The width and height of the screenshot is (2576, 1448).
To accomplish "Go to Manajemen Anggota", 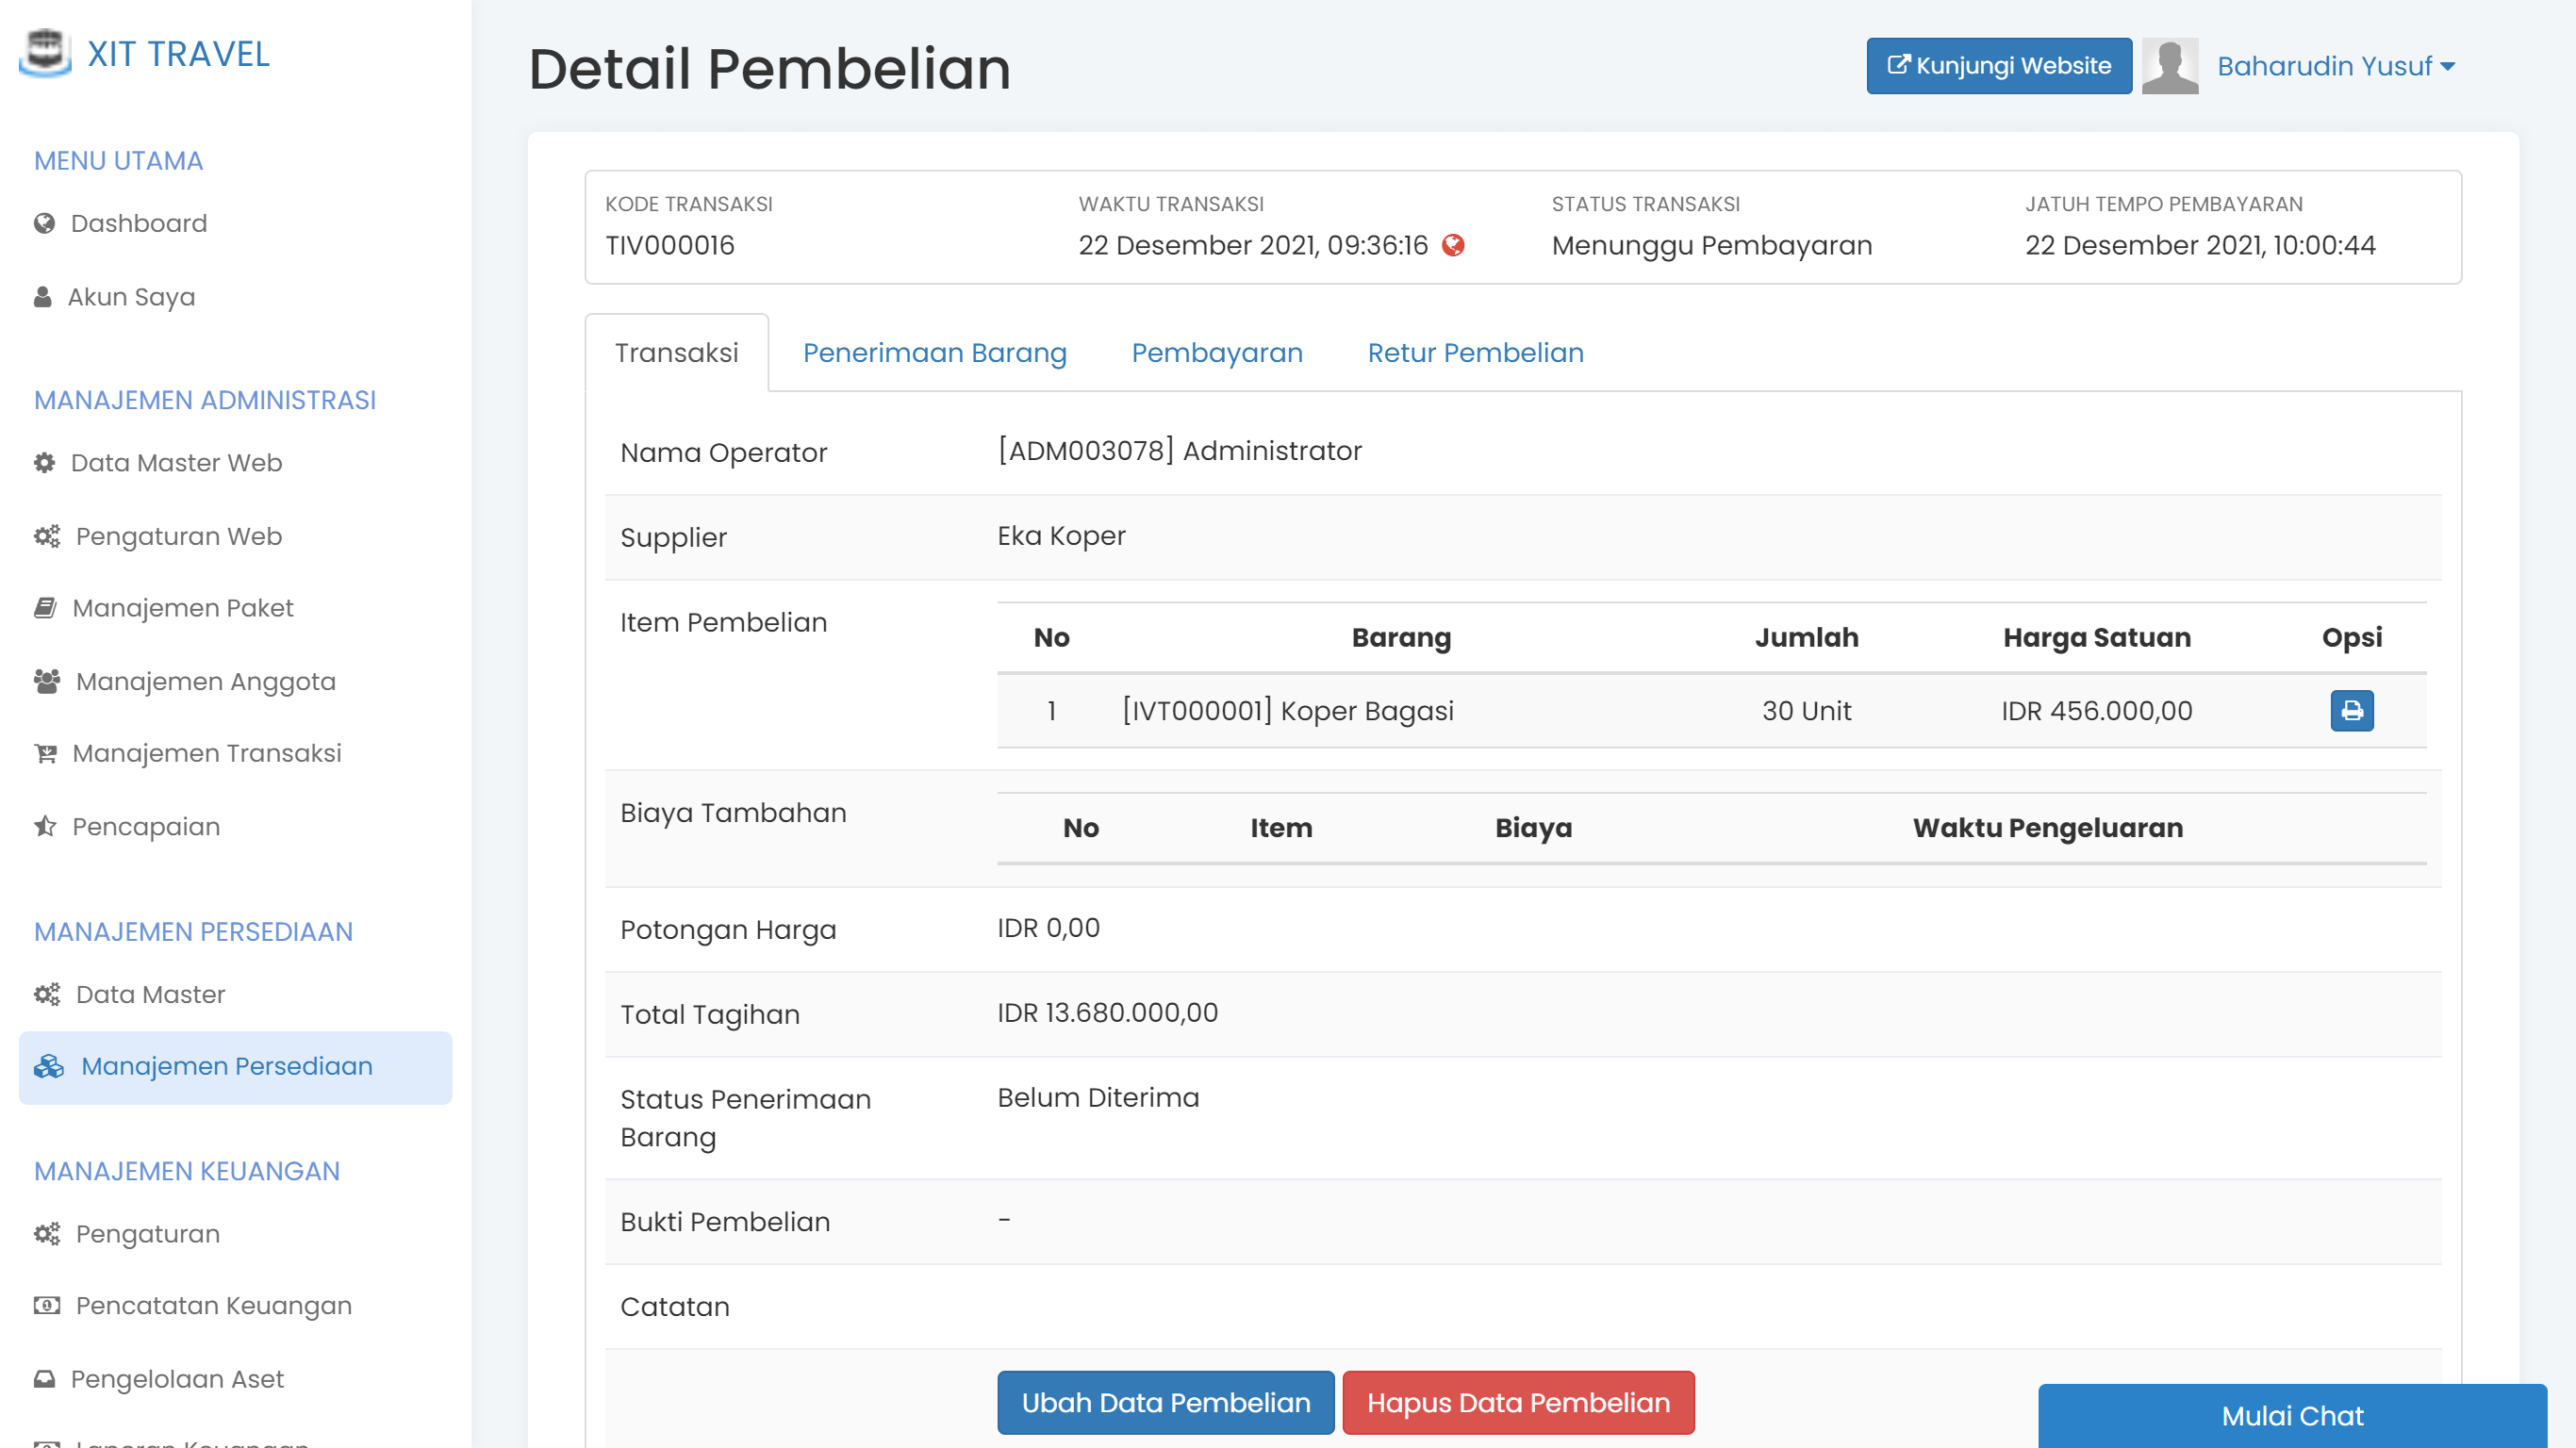I will point(205,681).
